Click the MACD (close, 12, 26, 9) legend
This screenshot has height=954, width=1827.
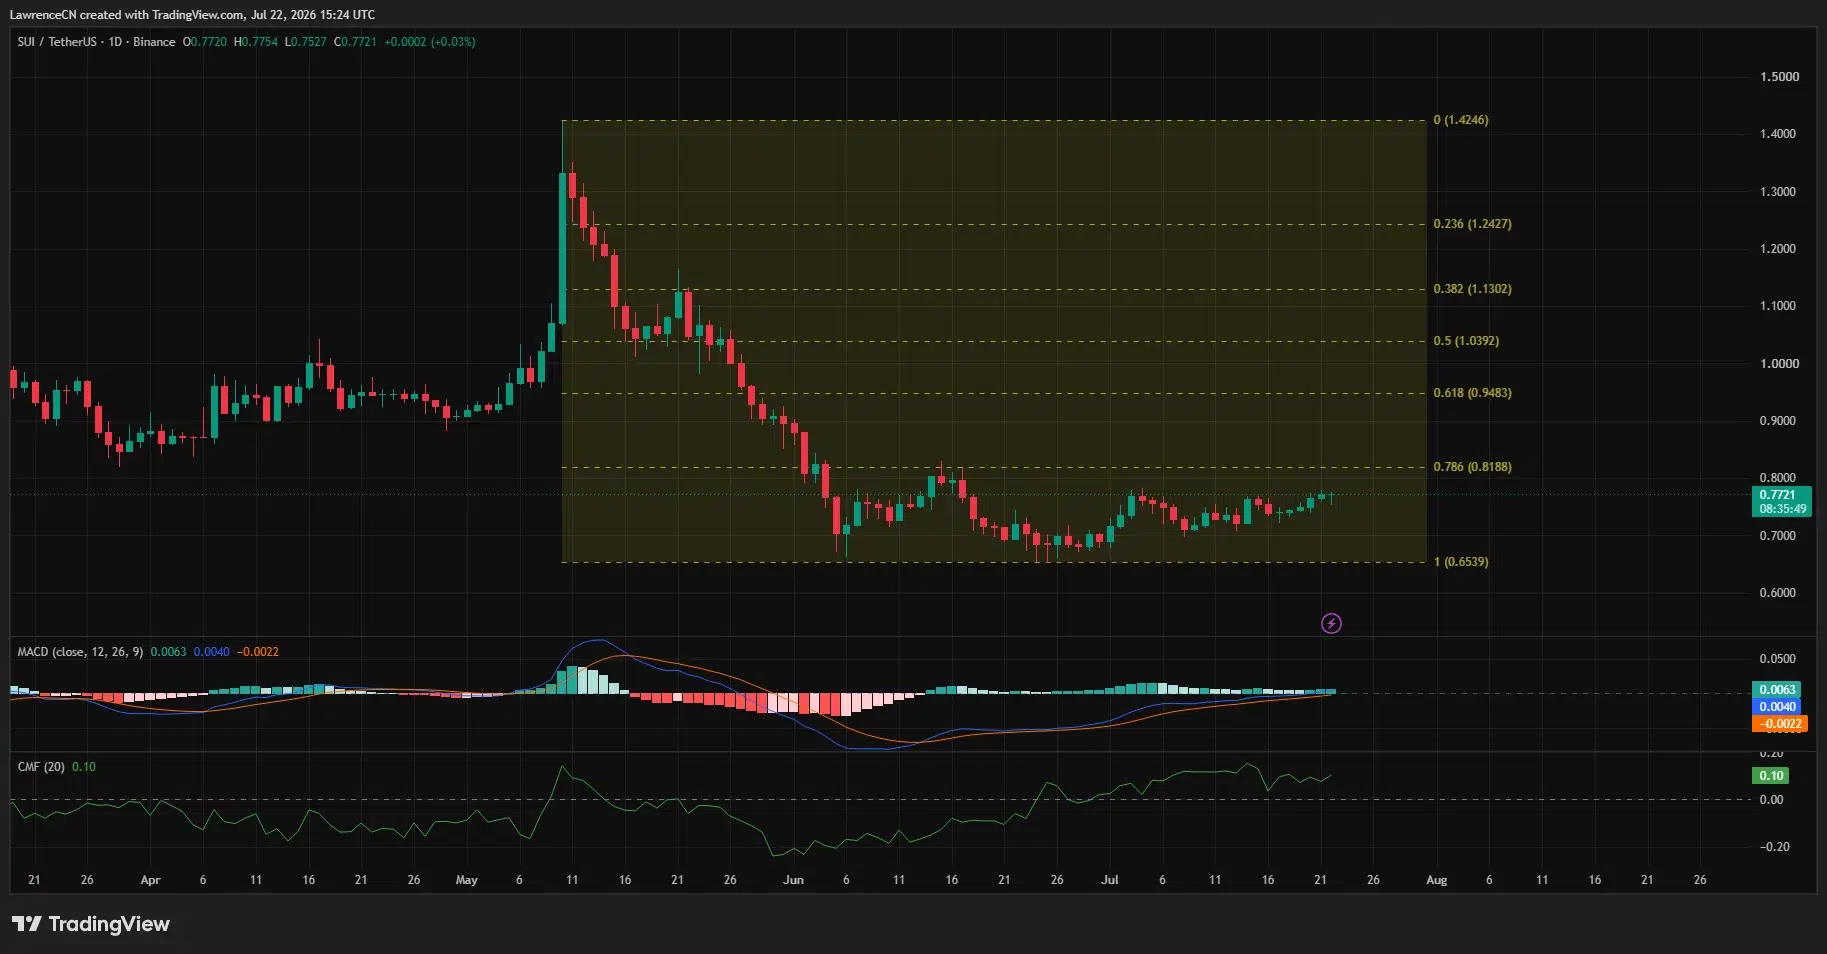pyautogui.click(x=80, y=652)
